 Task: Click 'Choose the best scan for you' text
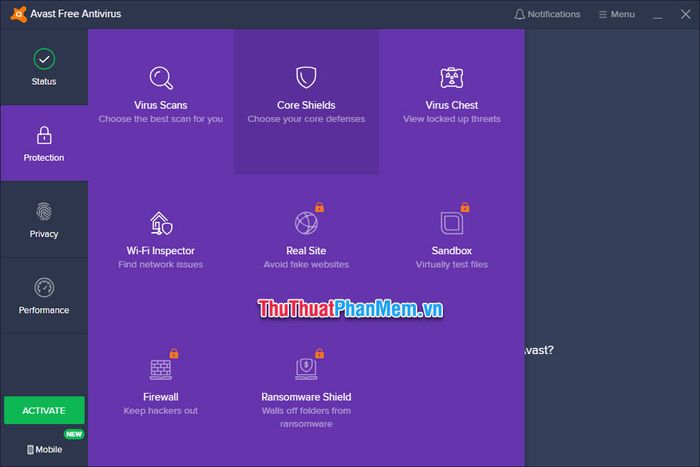[161, 119]
